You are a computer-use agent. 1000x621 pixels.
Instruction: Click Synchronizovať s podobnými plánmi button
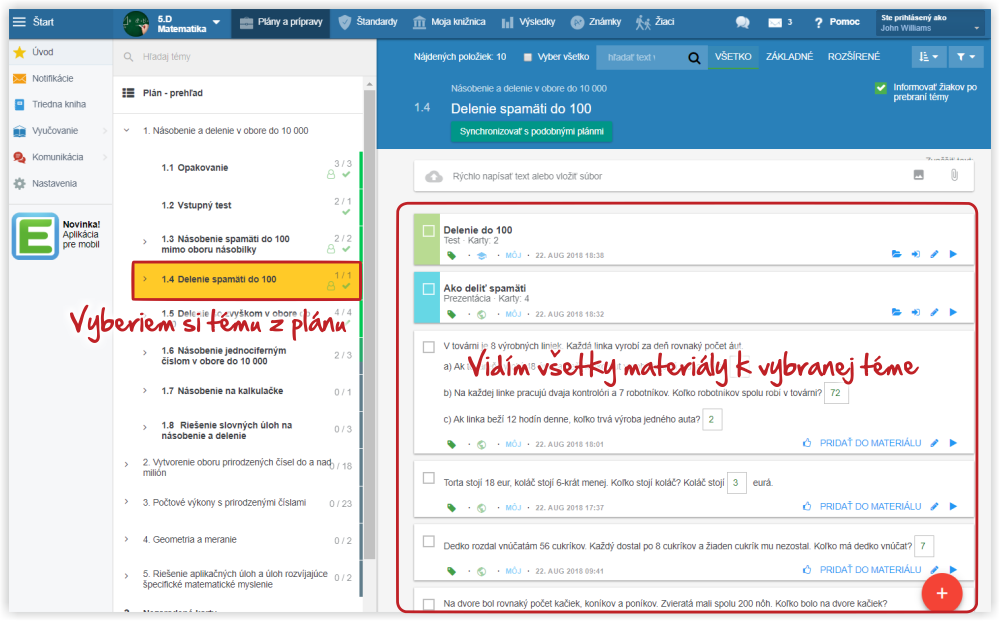pos(532,132)
